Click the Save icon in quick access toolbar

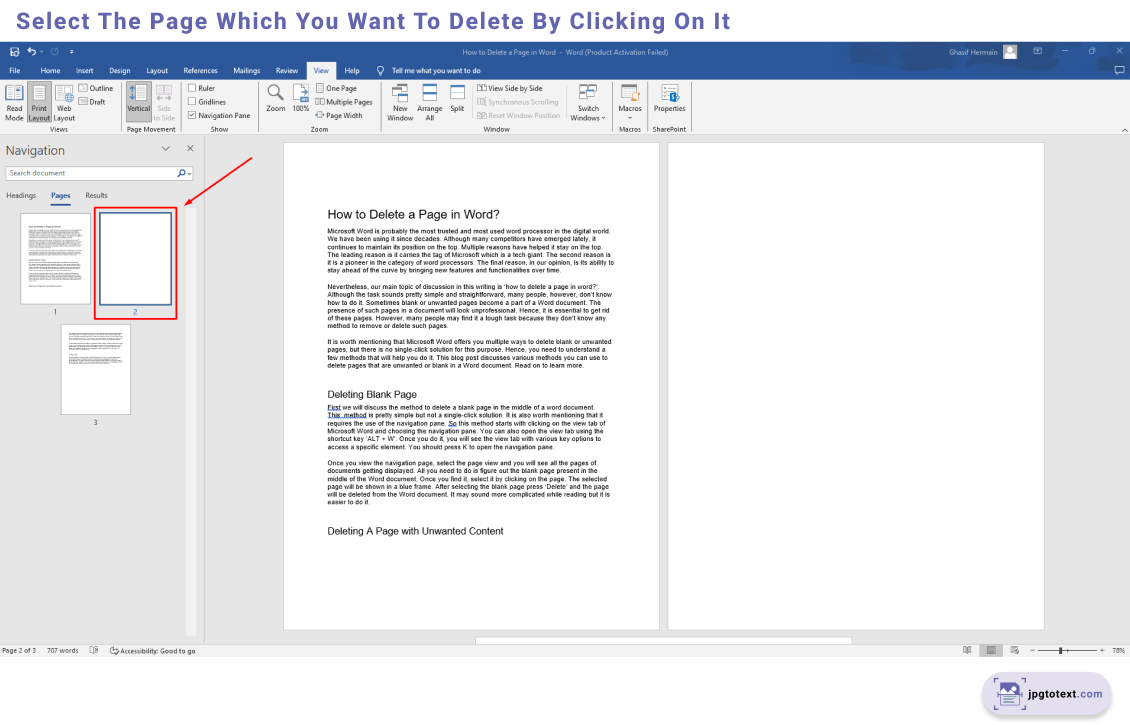click(14, 52)
